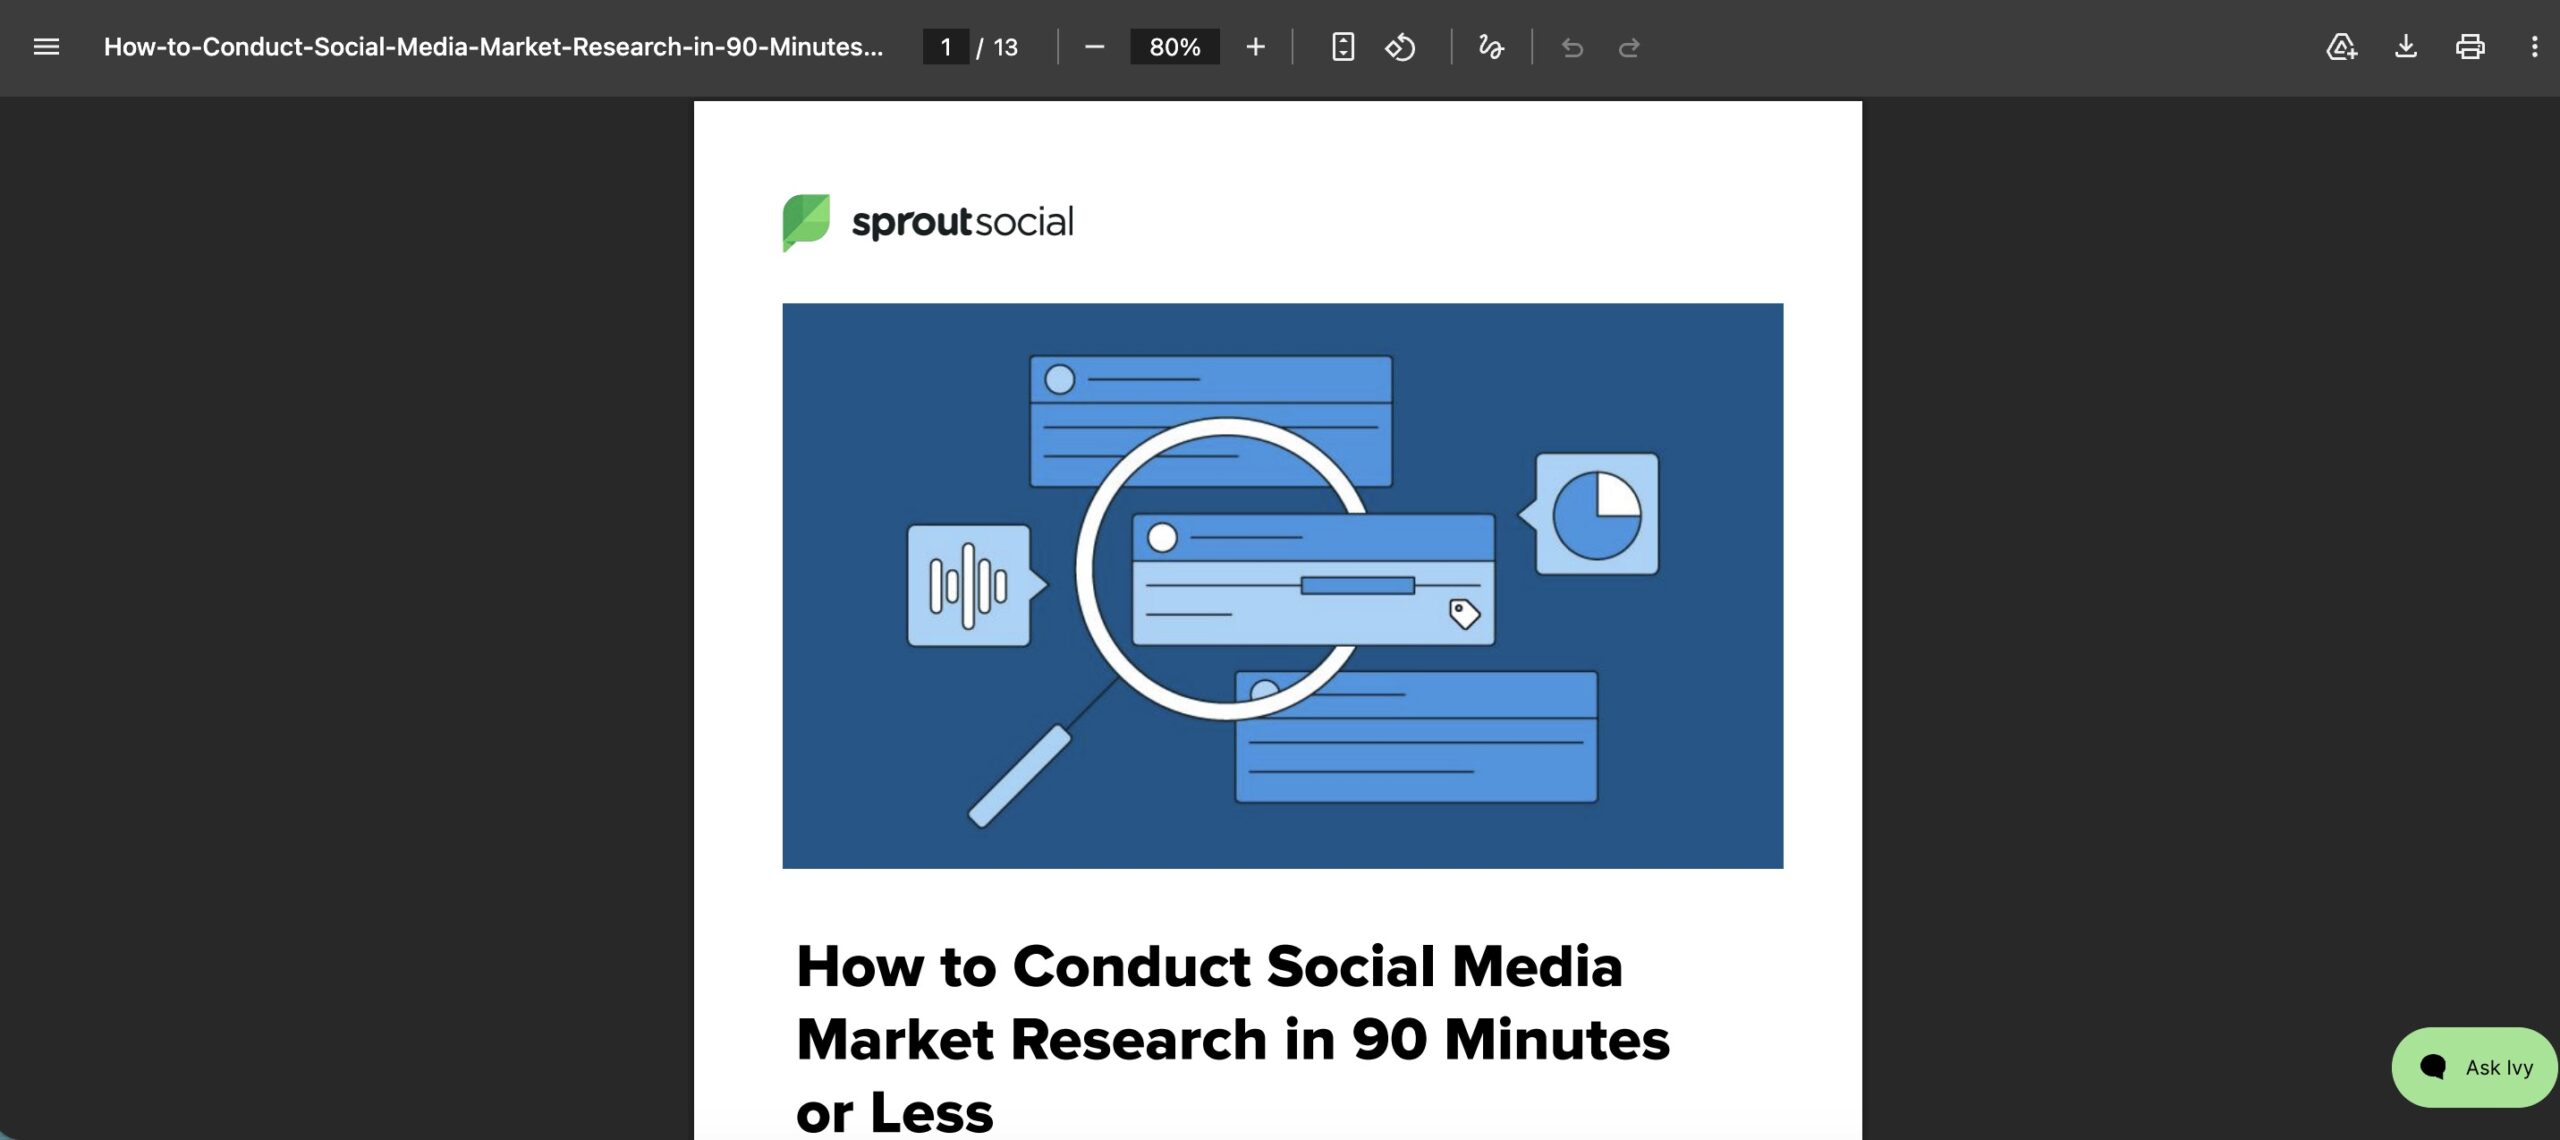Viewport: 2560px width, 1140px height.
Task: Download the PDF file
Action: pyautogui.click(x=2406, y=47)
